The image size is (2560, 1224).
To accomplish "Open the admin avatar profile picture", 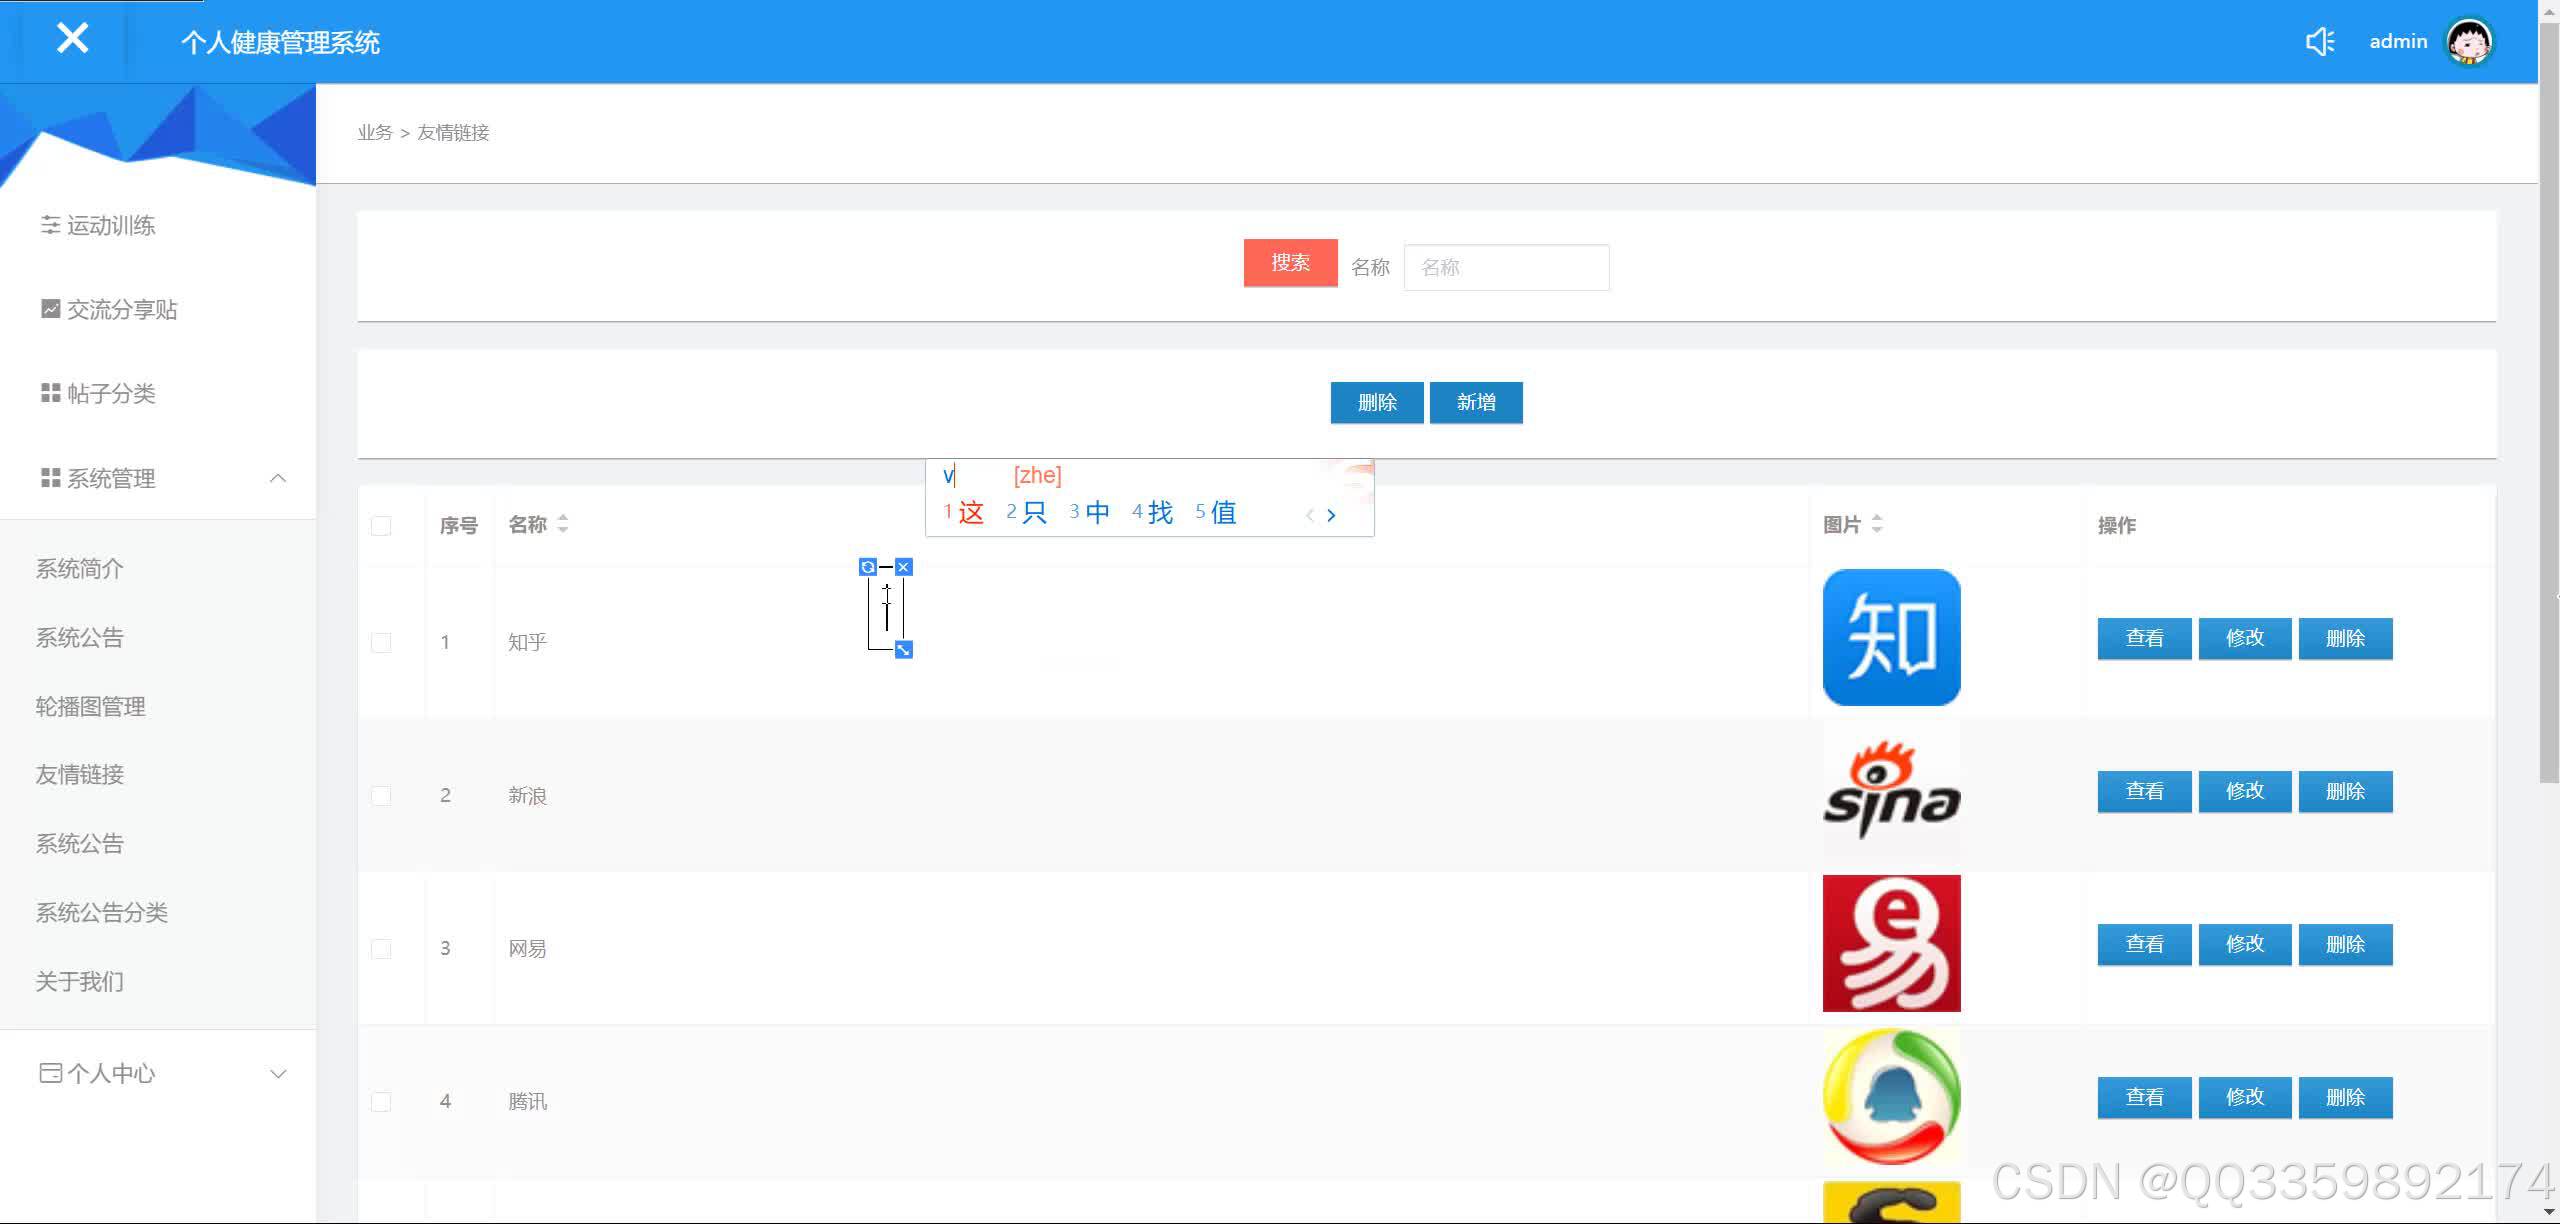I will pyautogui.click(x=2469, y=42).
